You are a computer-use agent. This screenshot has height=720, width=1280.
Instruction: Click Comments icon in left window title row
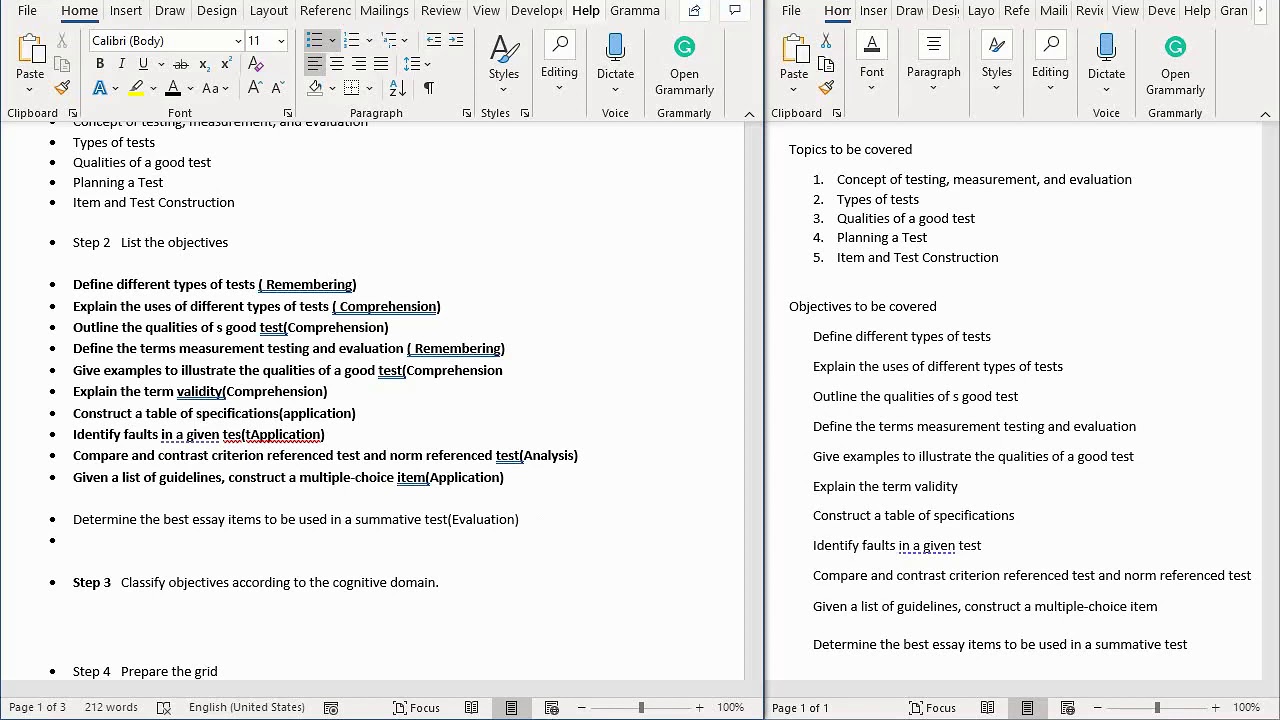coord(735,11)
